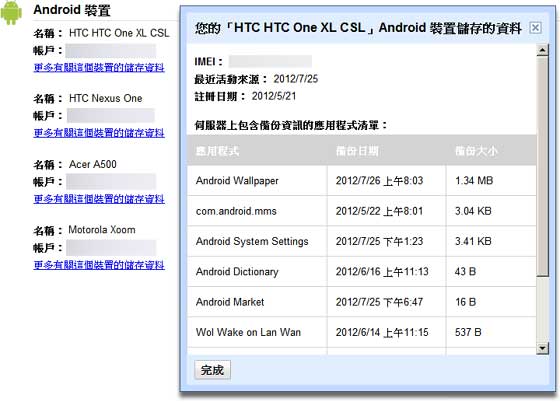This screenshot has height=402, width=560.
Task: Click the dialog vertical scrollbar thumb
Action: pos(542,166)
